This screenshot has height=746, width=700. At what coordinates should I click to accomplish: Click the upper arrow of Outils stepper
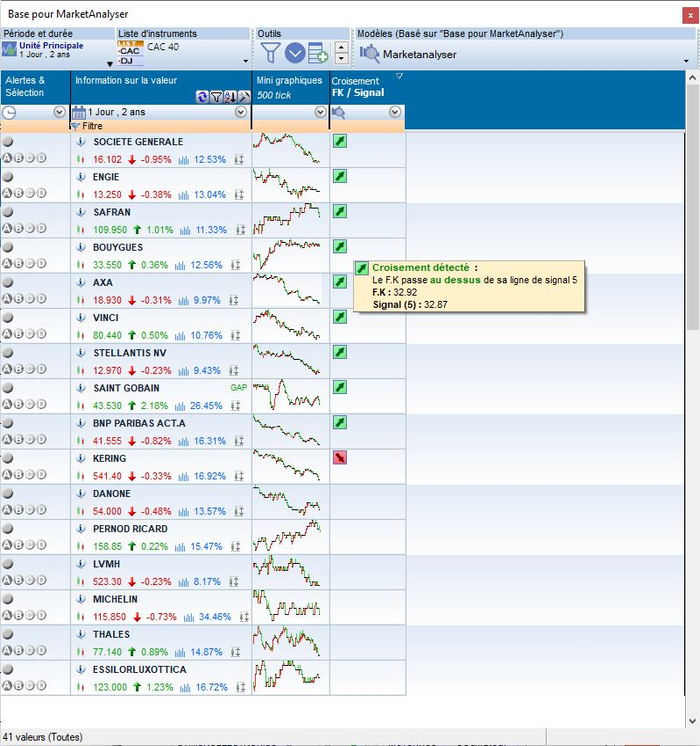coord(341,48)
